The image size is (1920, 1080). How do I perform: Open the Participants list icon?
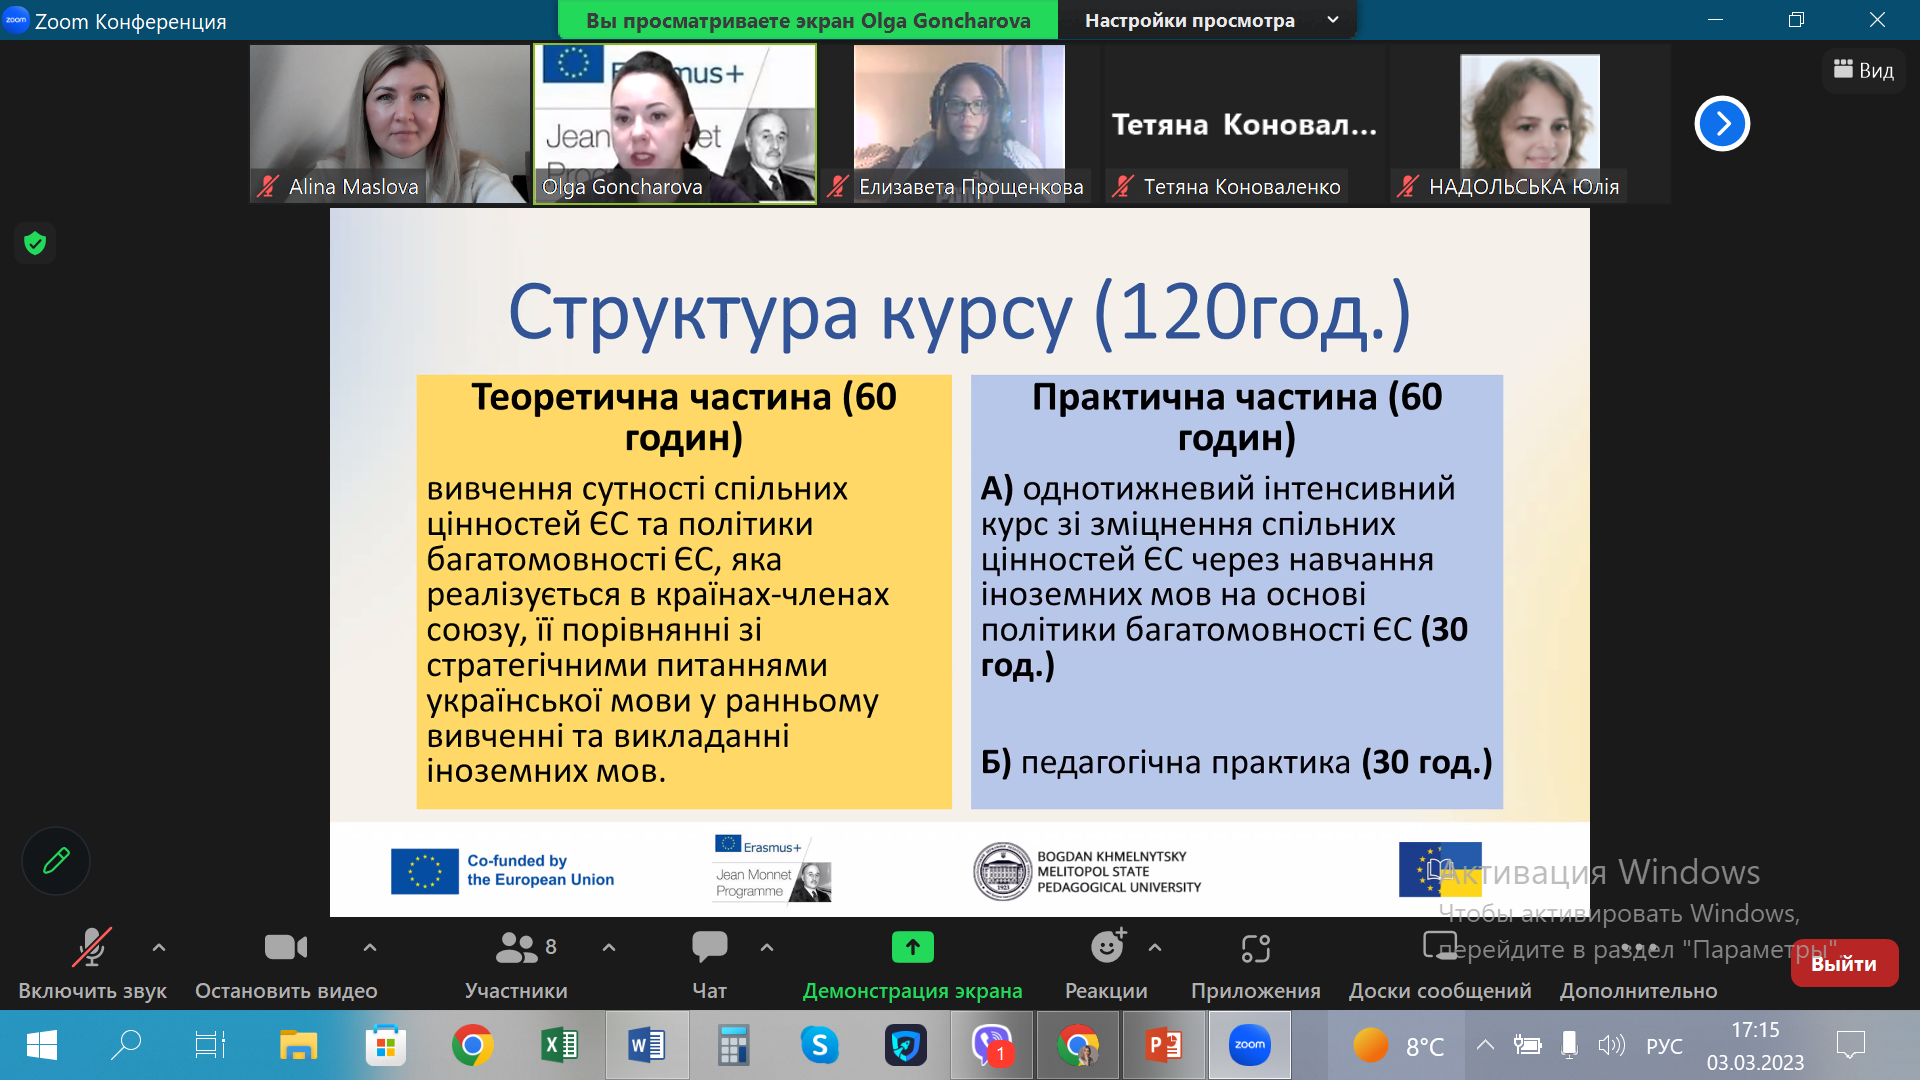click(x=516, y=946)
